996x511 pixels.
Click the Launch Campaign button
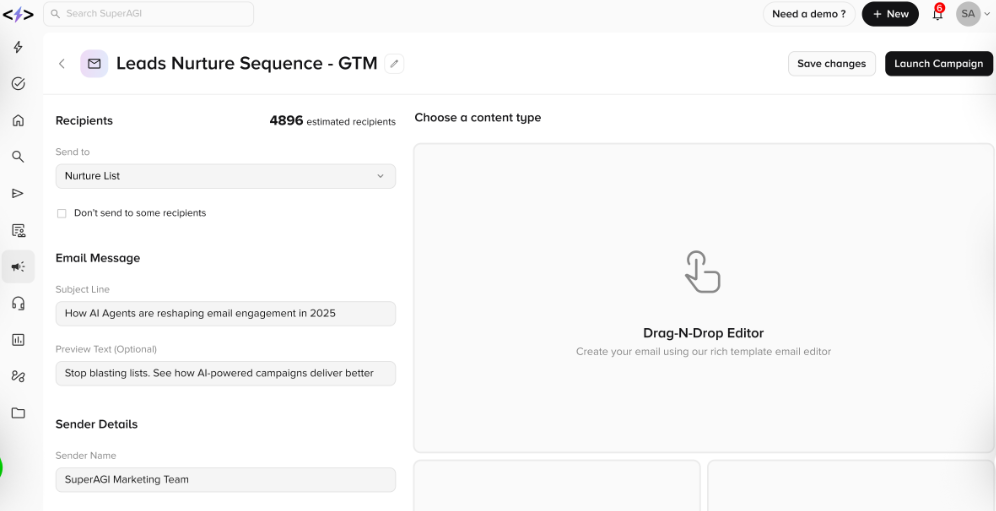(938, 64)
